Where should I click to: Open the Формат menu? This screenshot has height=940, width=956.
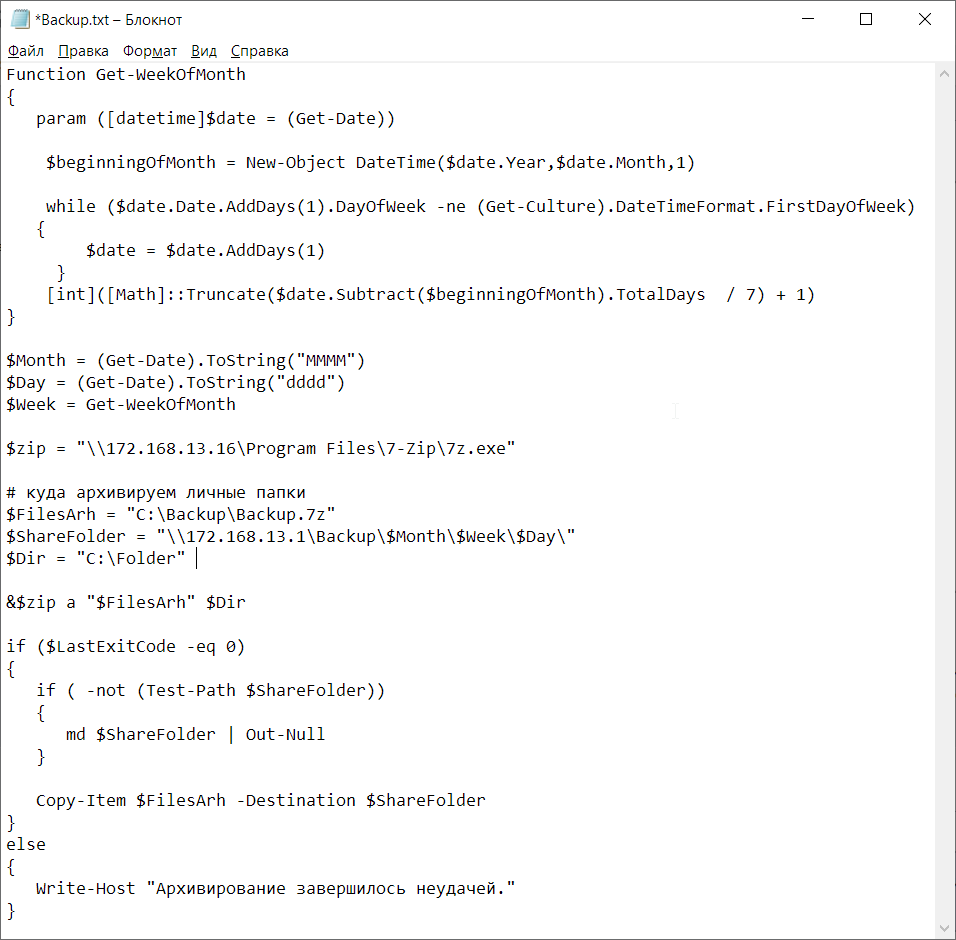coord(150,51)
